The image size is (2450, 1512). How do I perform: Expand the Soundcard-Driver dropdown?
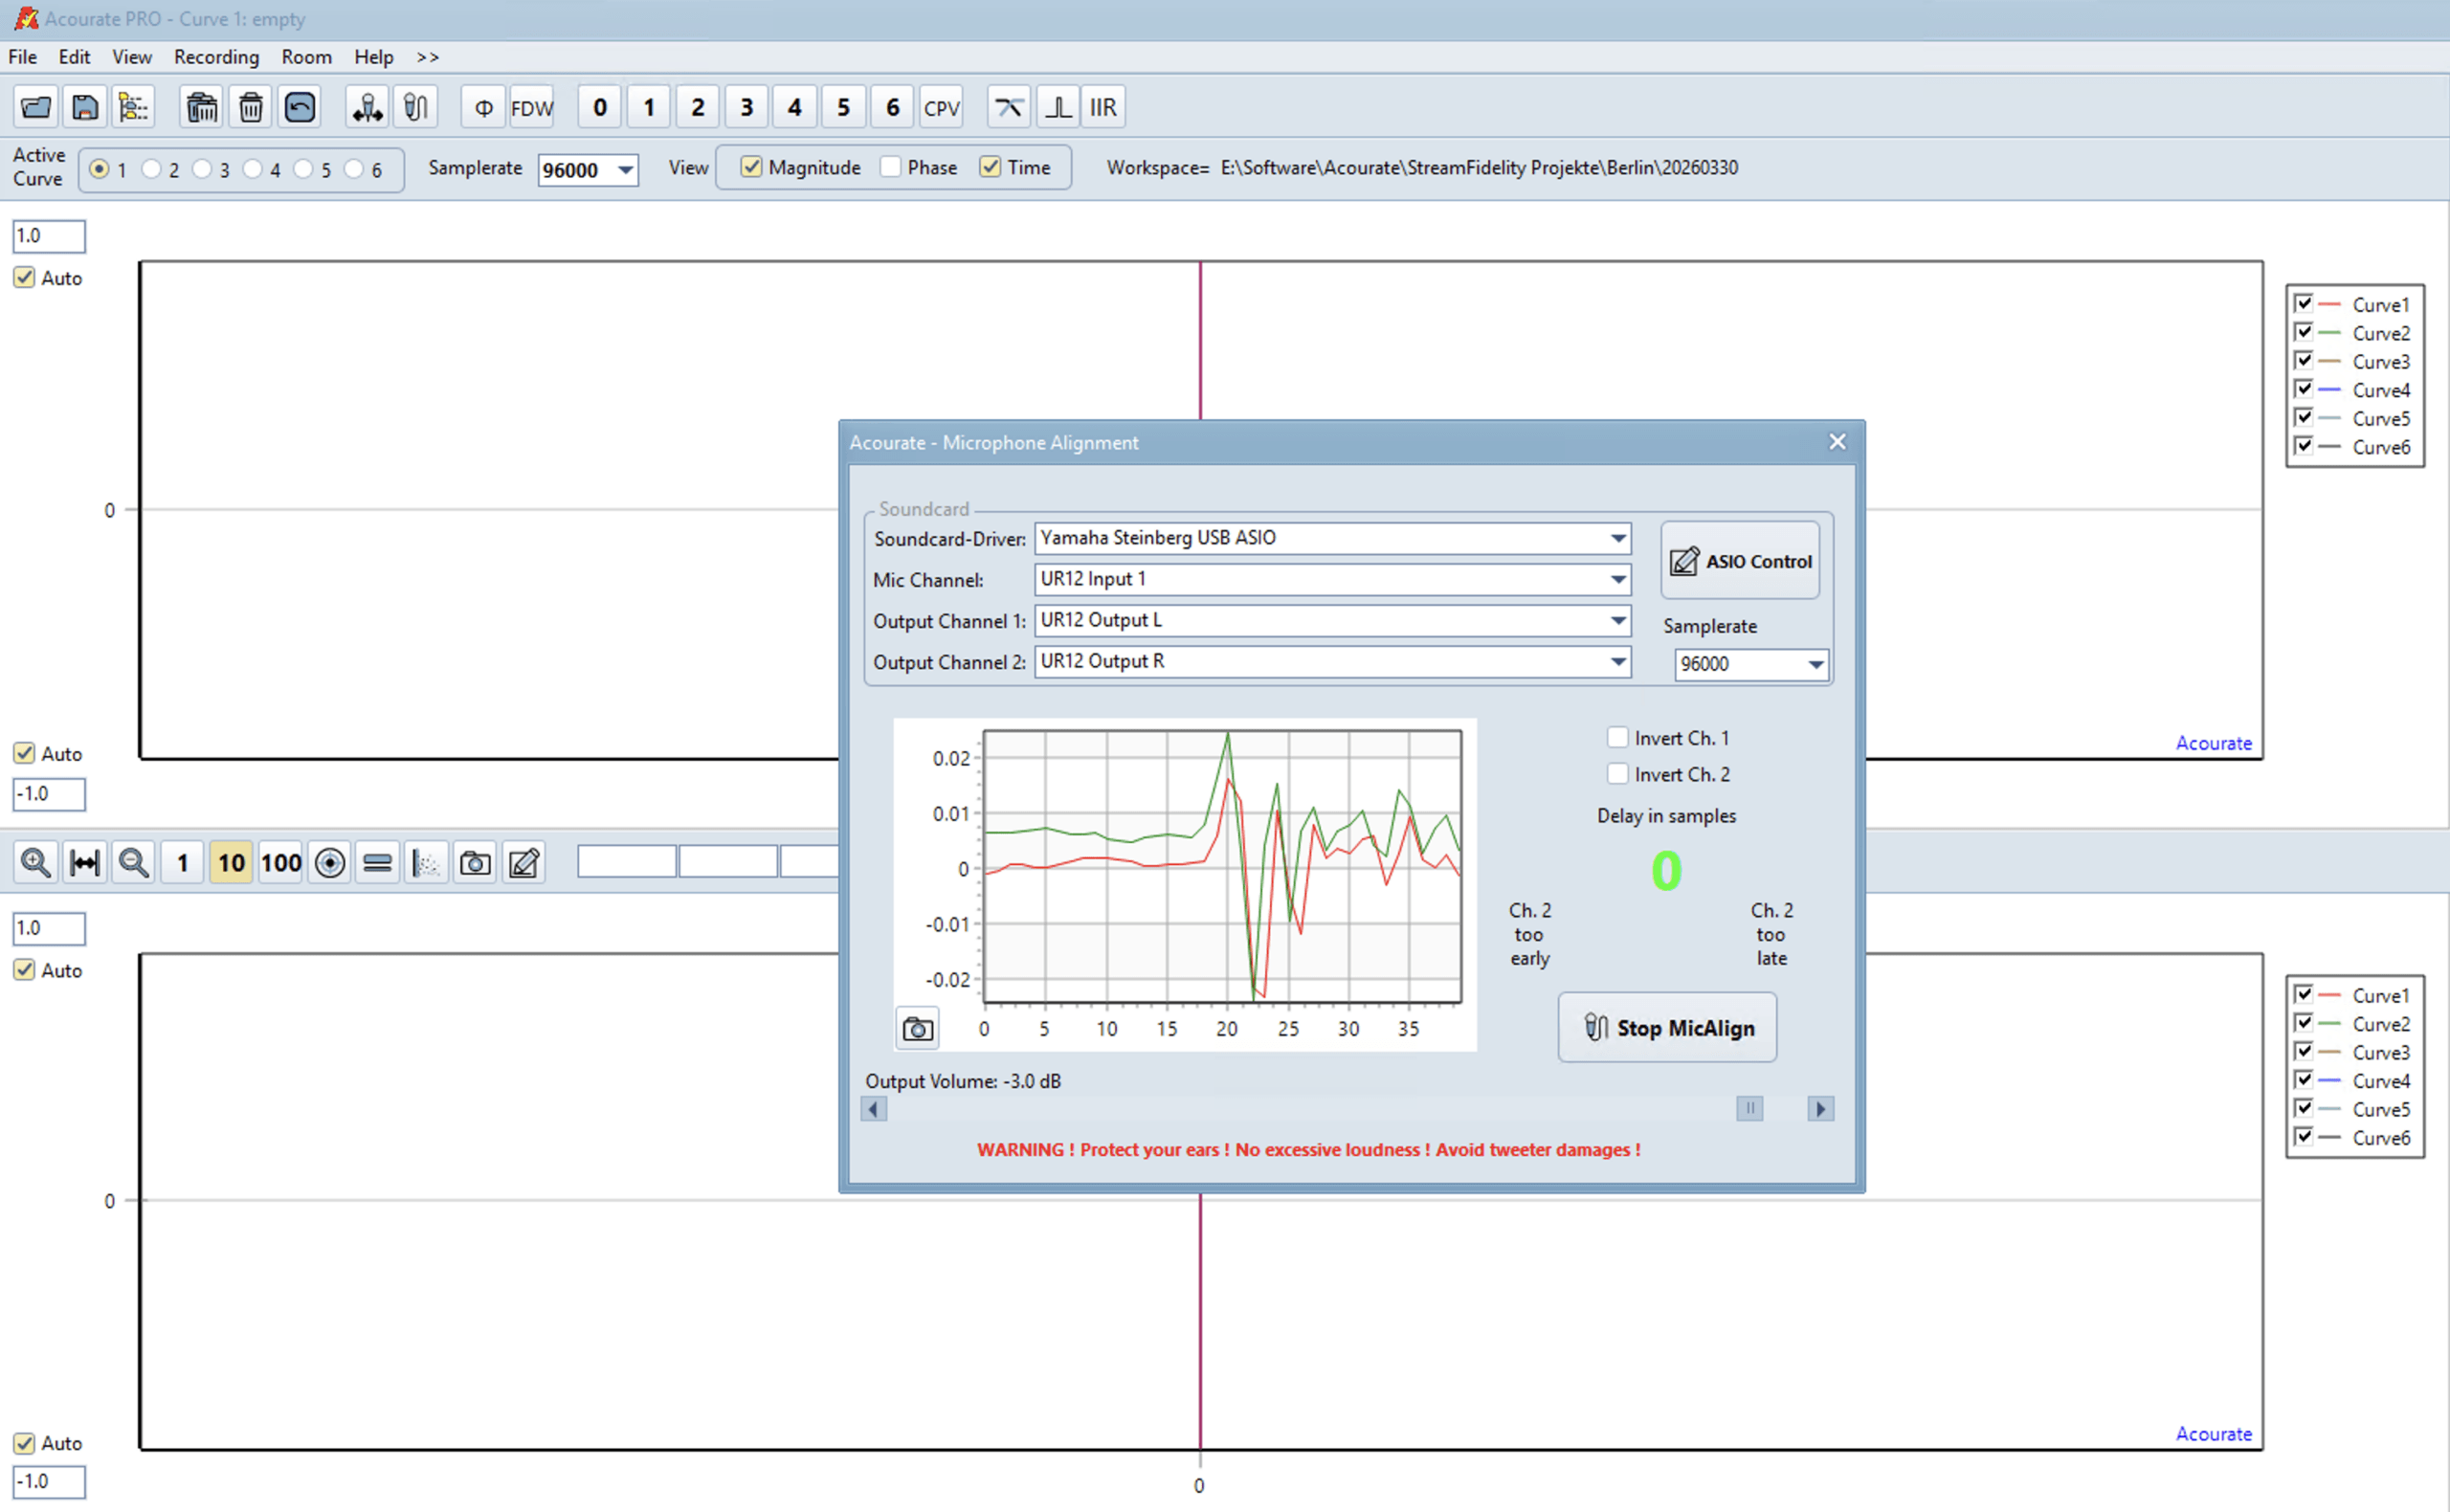1617,538
